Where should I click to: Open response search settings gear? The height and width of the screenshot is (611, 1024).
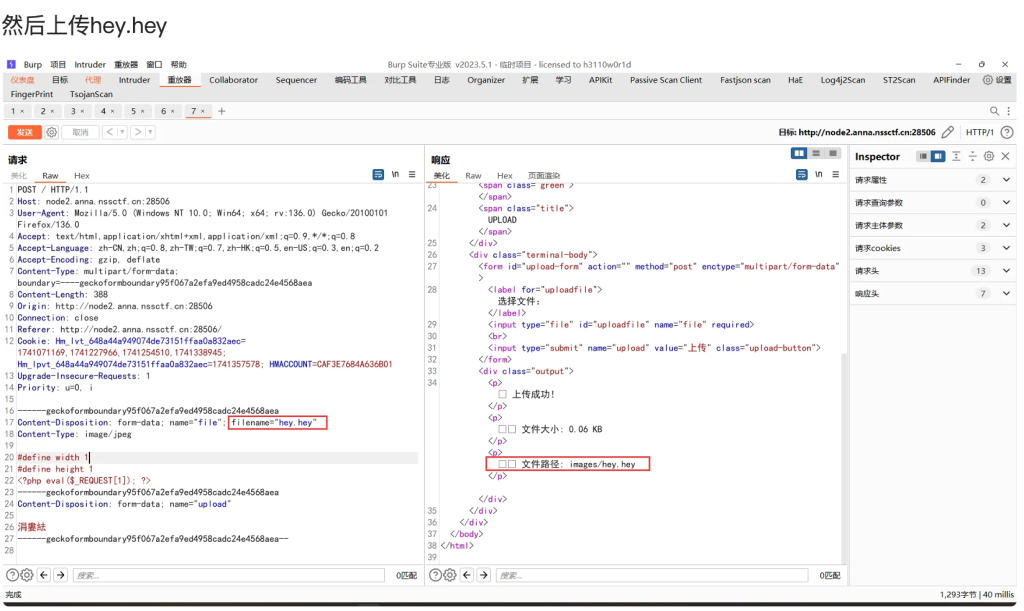[x=450, y=575]
